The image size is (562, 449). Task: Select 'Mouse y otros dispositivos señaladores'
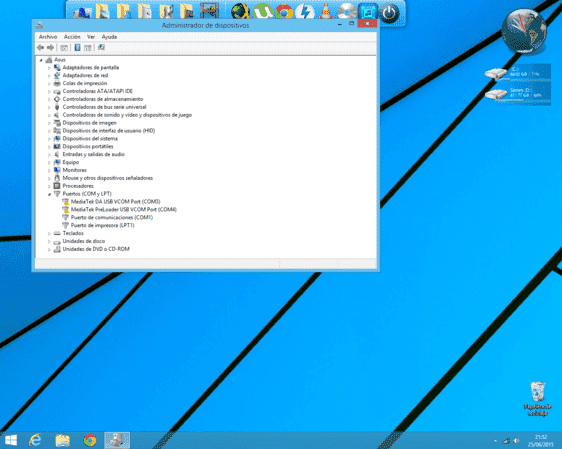(108, 178)
